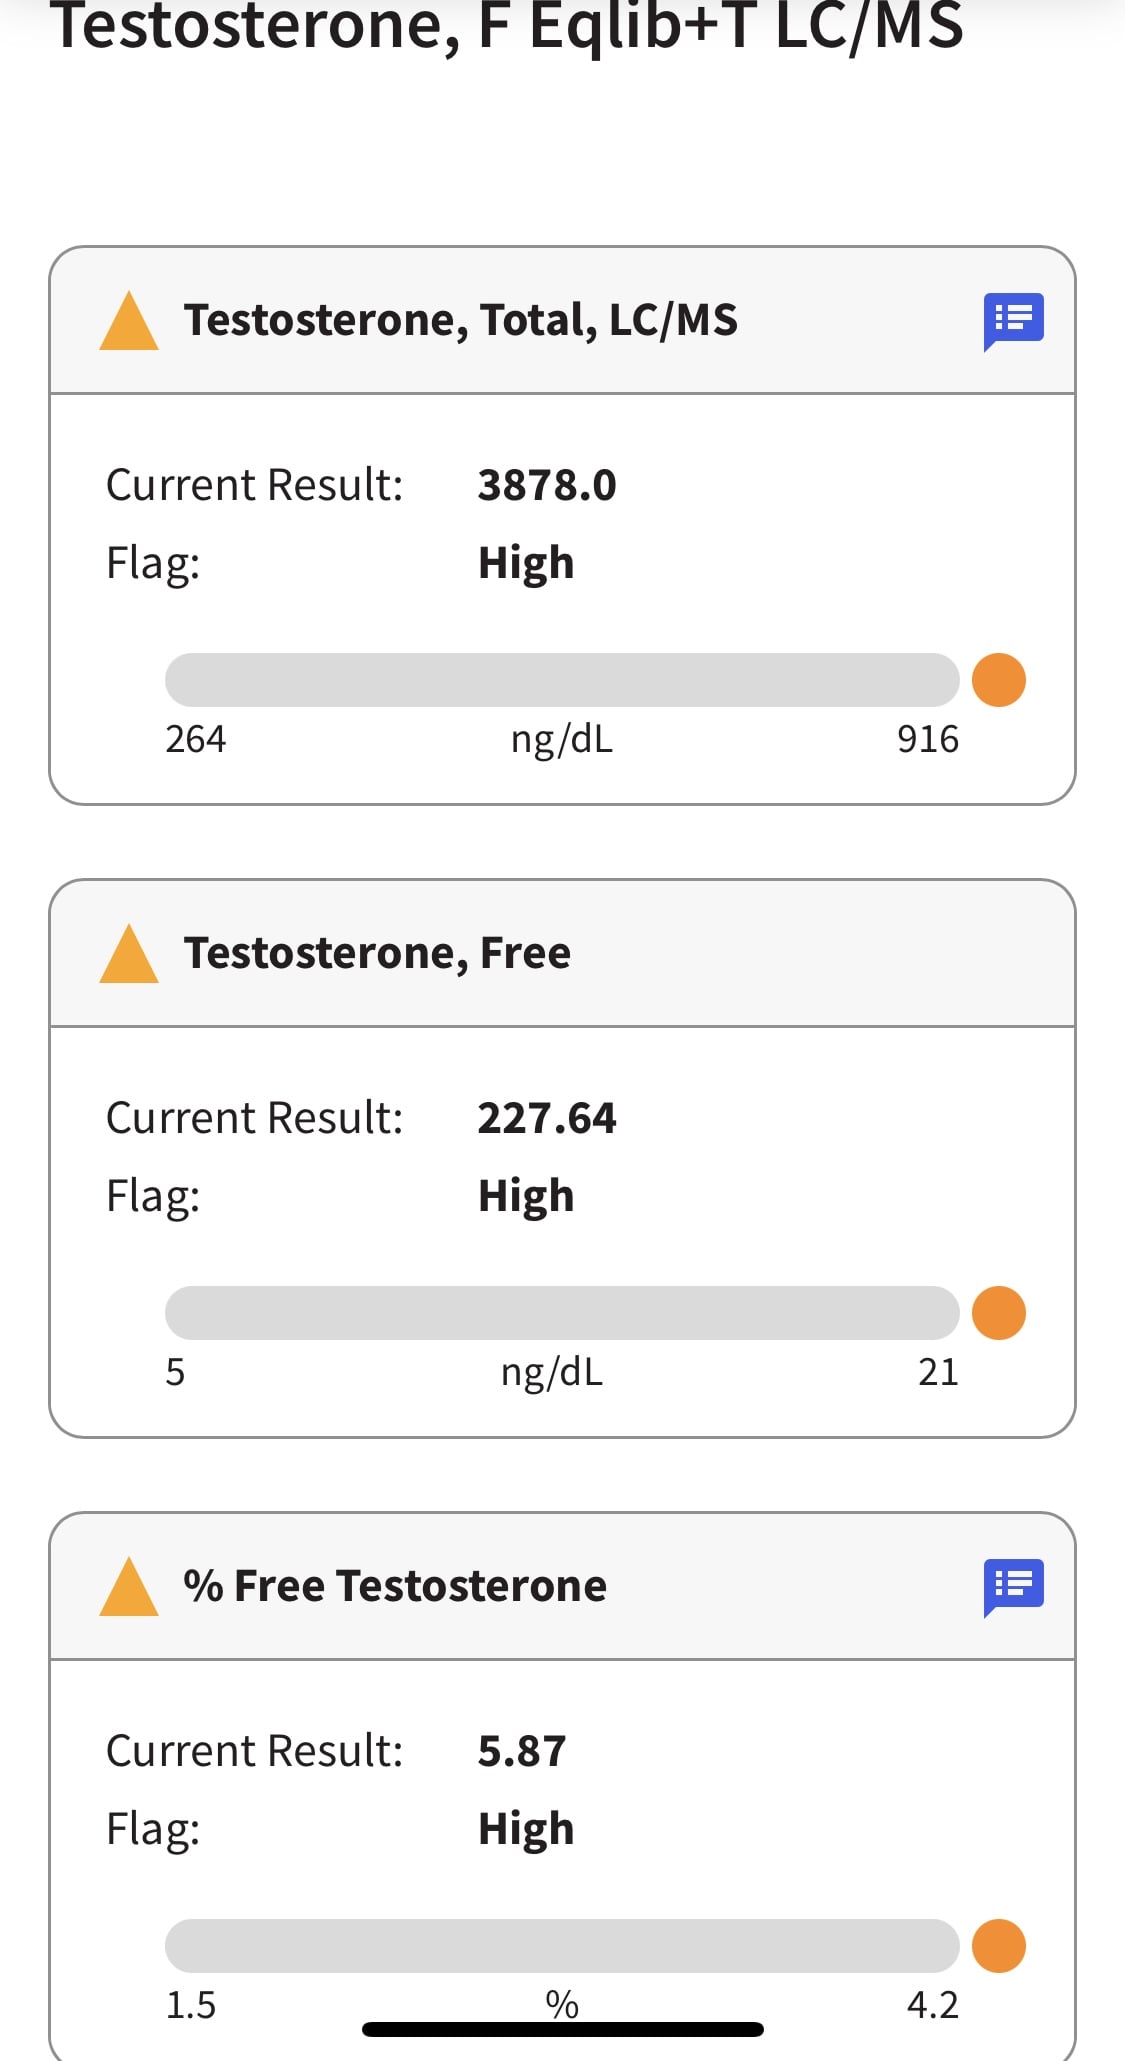Viewport: 1125px width, 2061px height.
Task: Open comment icon on % Free Testosterone card
Action: coord(1013,1587)
